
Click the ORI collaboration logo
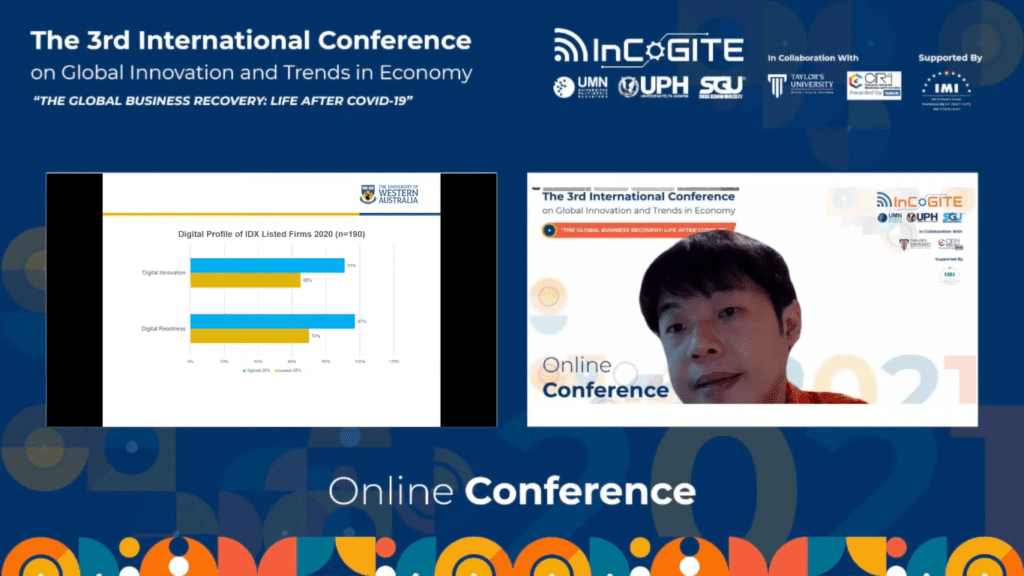click(x=873, y=85)
